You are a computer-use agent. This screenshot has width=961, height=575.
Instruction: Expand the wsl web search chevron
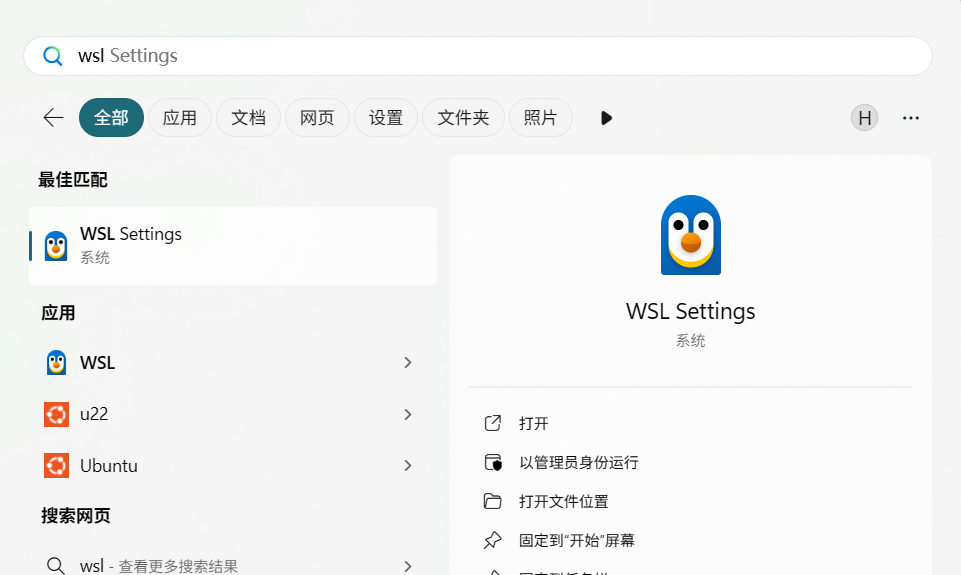tap(408, 566)
